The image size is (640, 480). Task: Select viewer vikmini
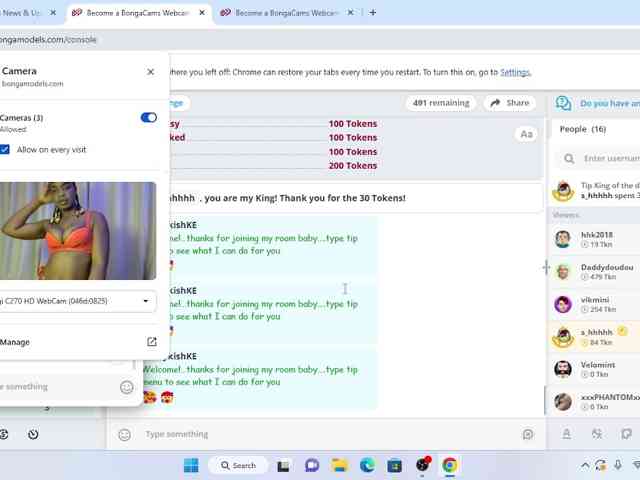point(594,304)
